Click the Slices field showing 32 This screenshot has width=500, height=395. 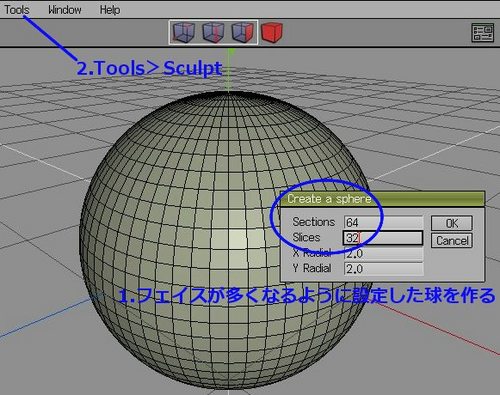click(383, 238)
